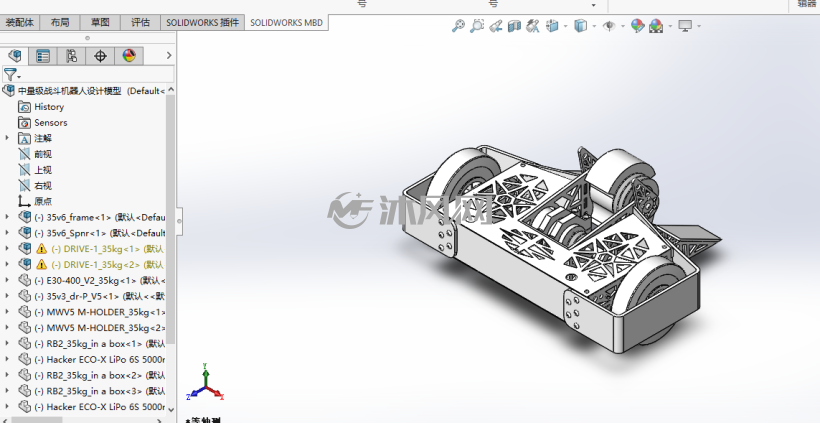Open the 草图 ribbon tab
The image size is (820, 423).
[100, 22]
